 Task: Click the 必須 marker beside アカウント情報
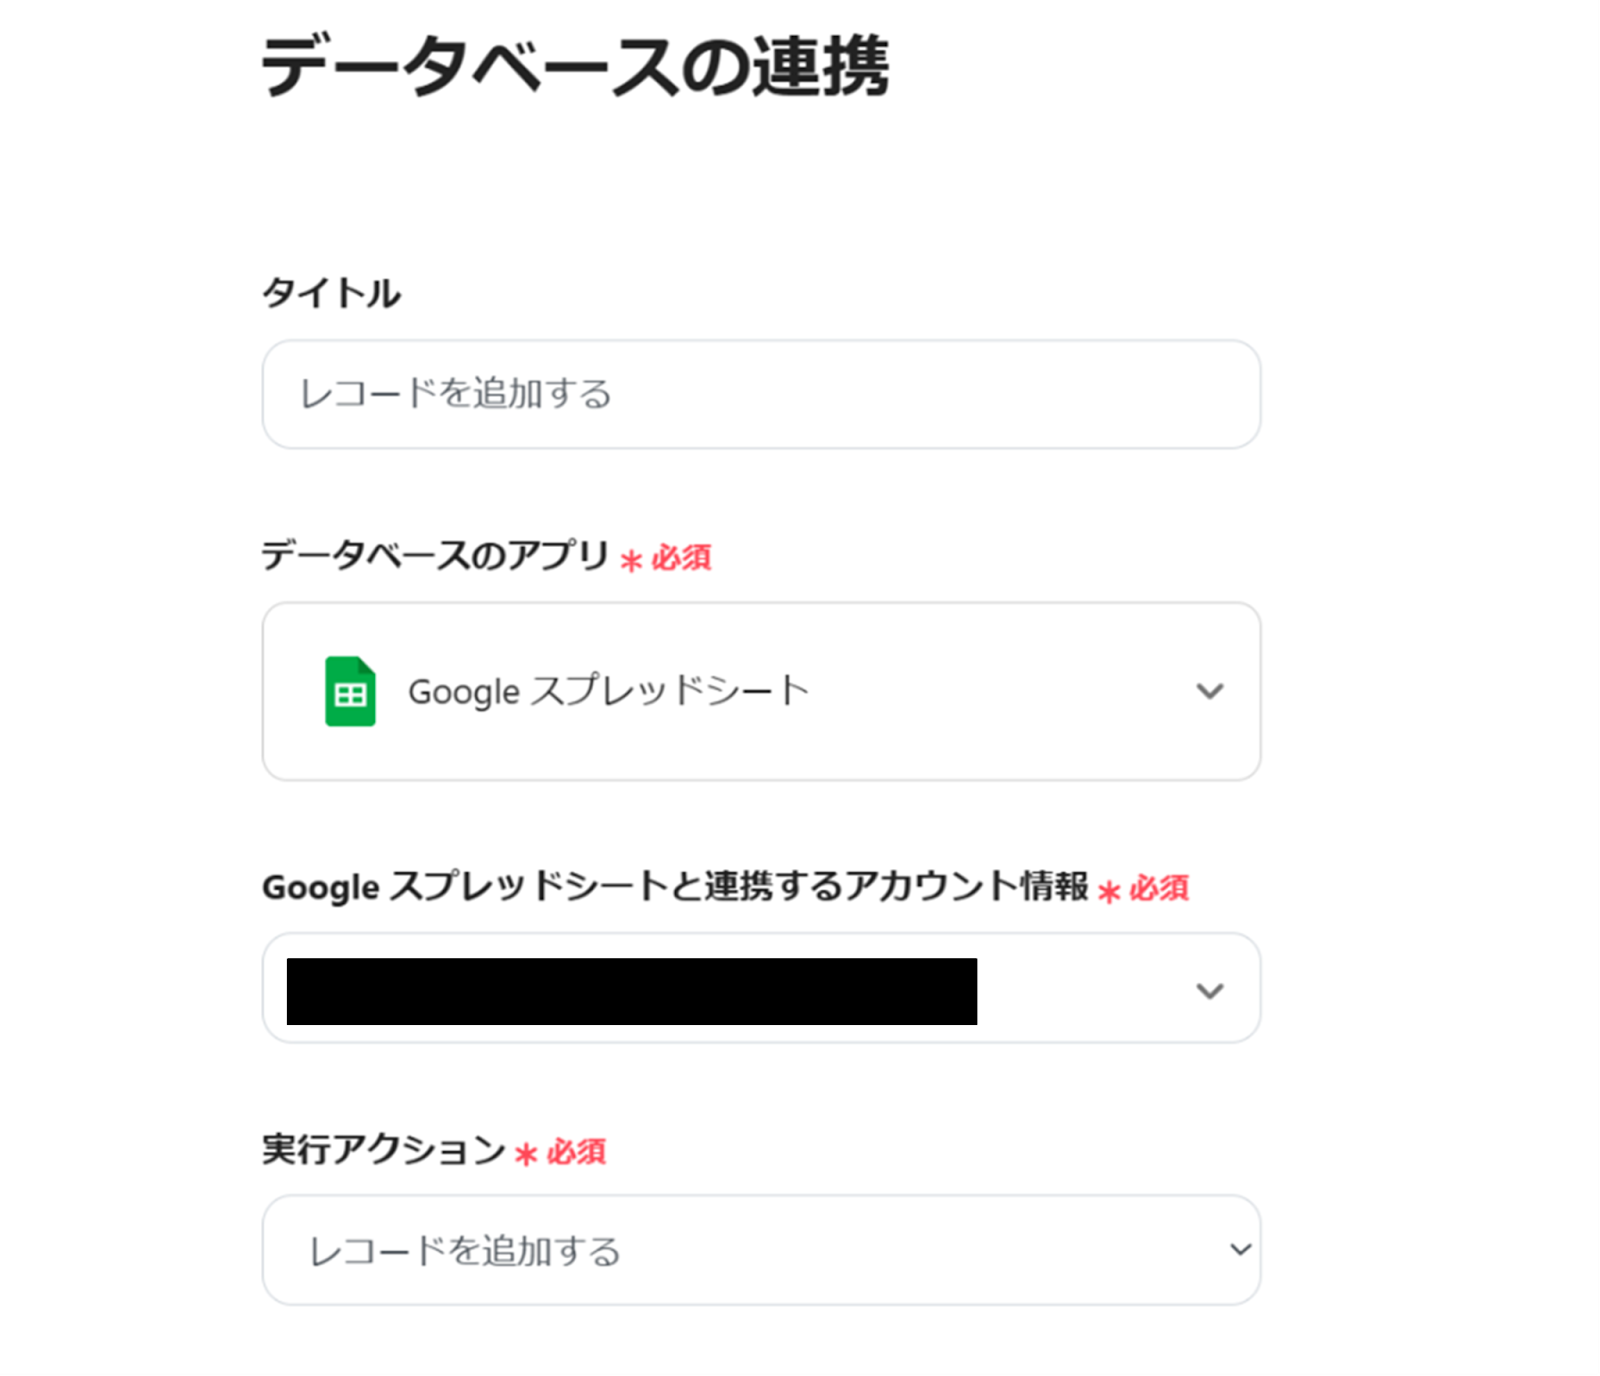pyautogui.click(x=1159, y=888)
